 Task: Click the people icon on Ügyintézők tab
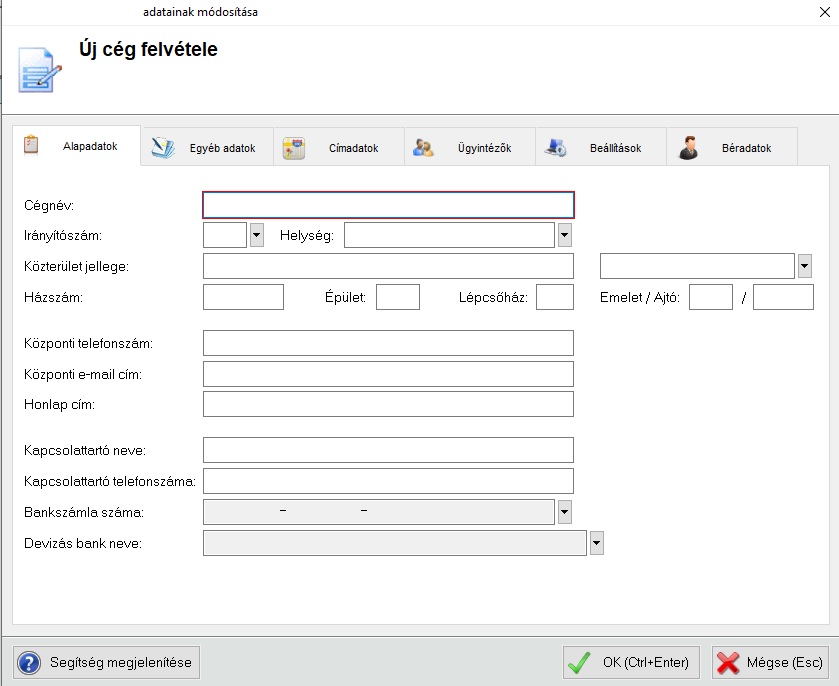pyautogui.click(x=423, y=148)
